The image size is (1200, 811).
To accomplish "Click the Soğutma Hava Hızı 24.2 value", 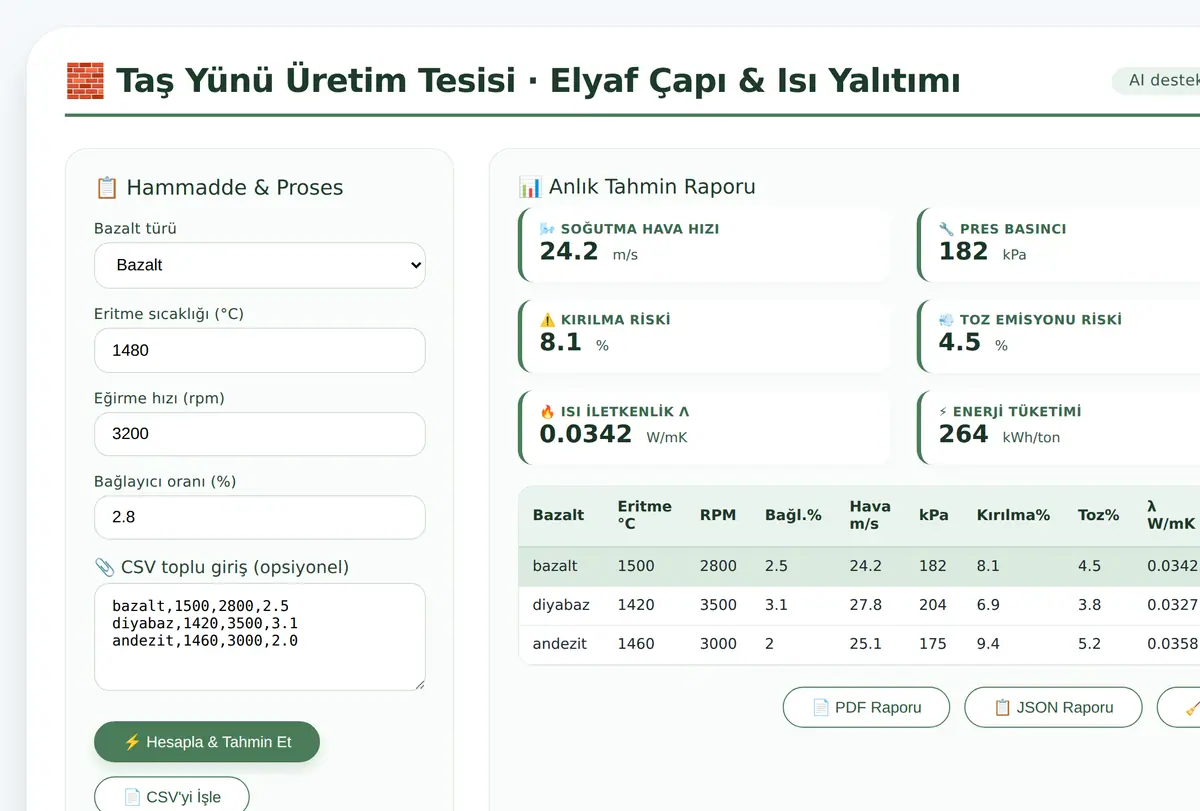I will click(569, 251).
